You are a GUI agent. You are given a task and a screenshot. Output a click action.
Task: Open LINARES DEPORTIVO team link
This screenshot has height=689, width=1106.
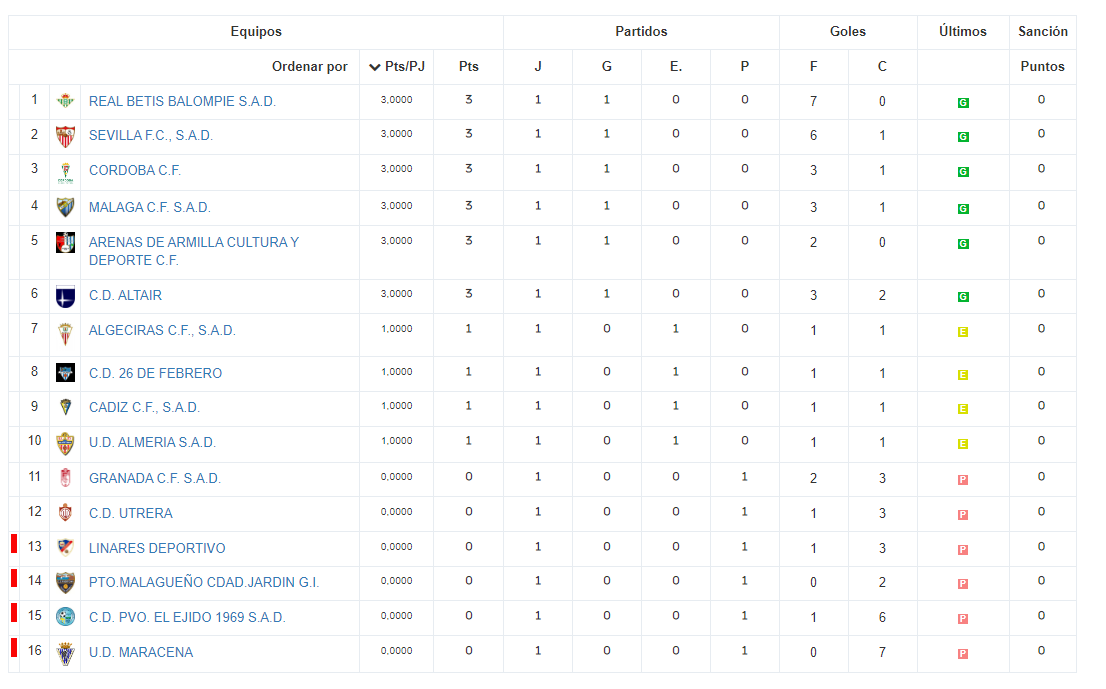coord(157,549)
